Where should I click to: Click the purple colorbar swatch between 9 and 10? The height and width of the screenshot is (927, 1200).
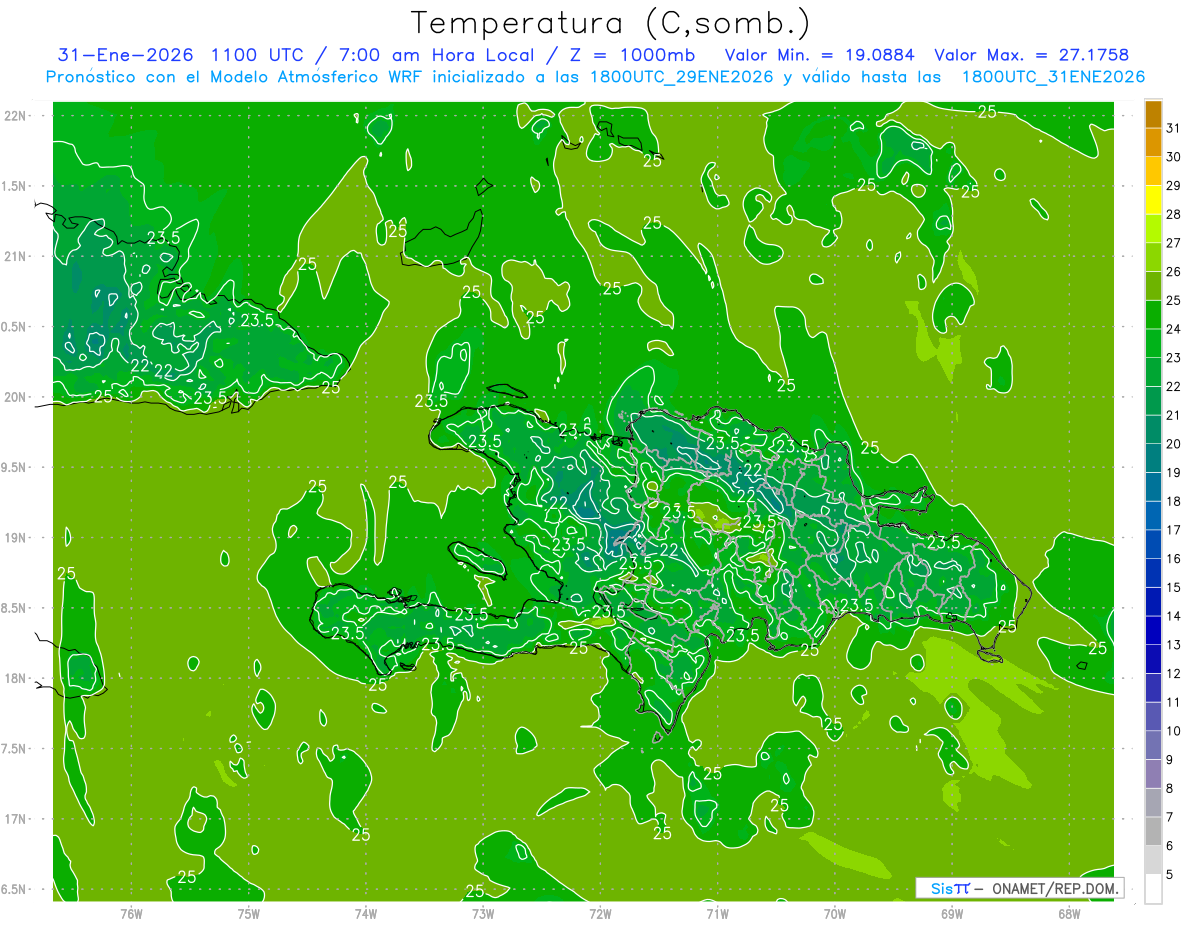point(1153,746)
